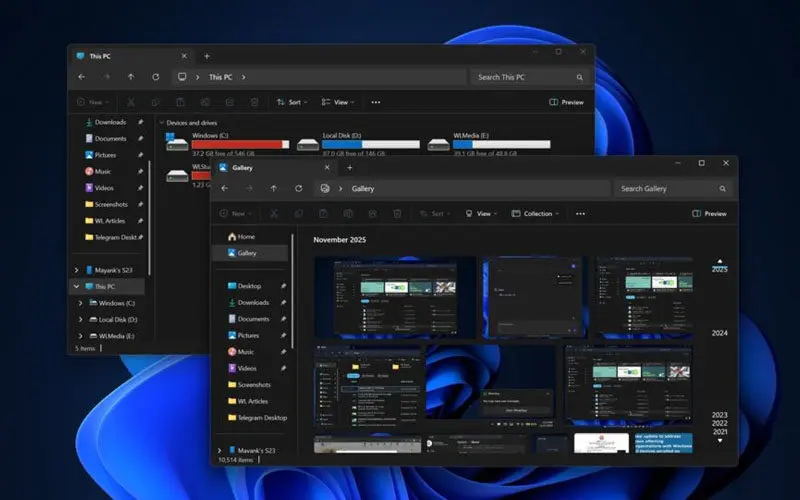Open WLMedia (E:) drive tile
800x500 pixels.
click(489, 144)
